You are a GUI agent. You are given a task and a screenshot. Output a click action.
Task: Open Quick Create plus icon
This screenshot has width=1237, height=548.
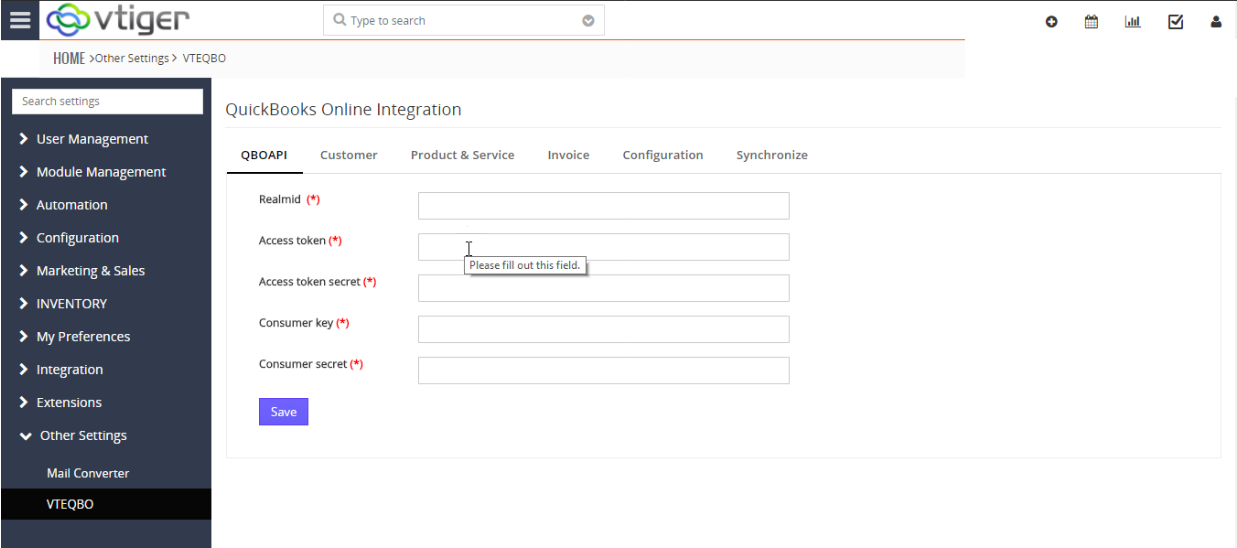[1051, 21]
